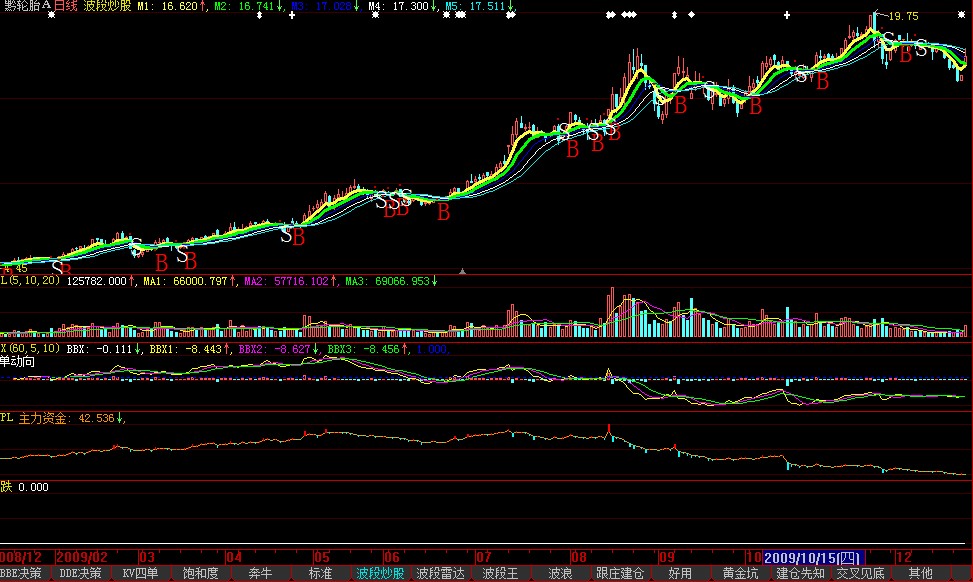Open the 波段雷达 tab

tap(440, 574)
